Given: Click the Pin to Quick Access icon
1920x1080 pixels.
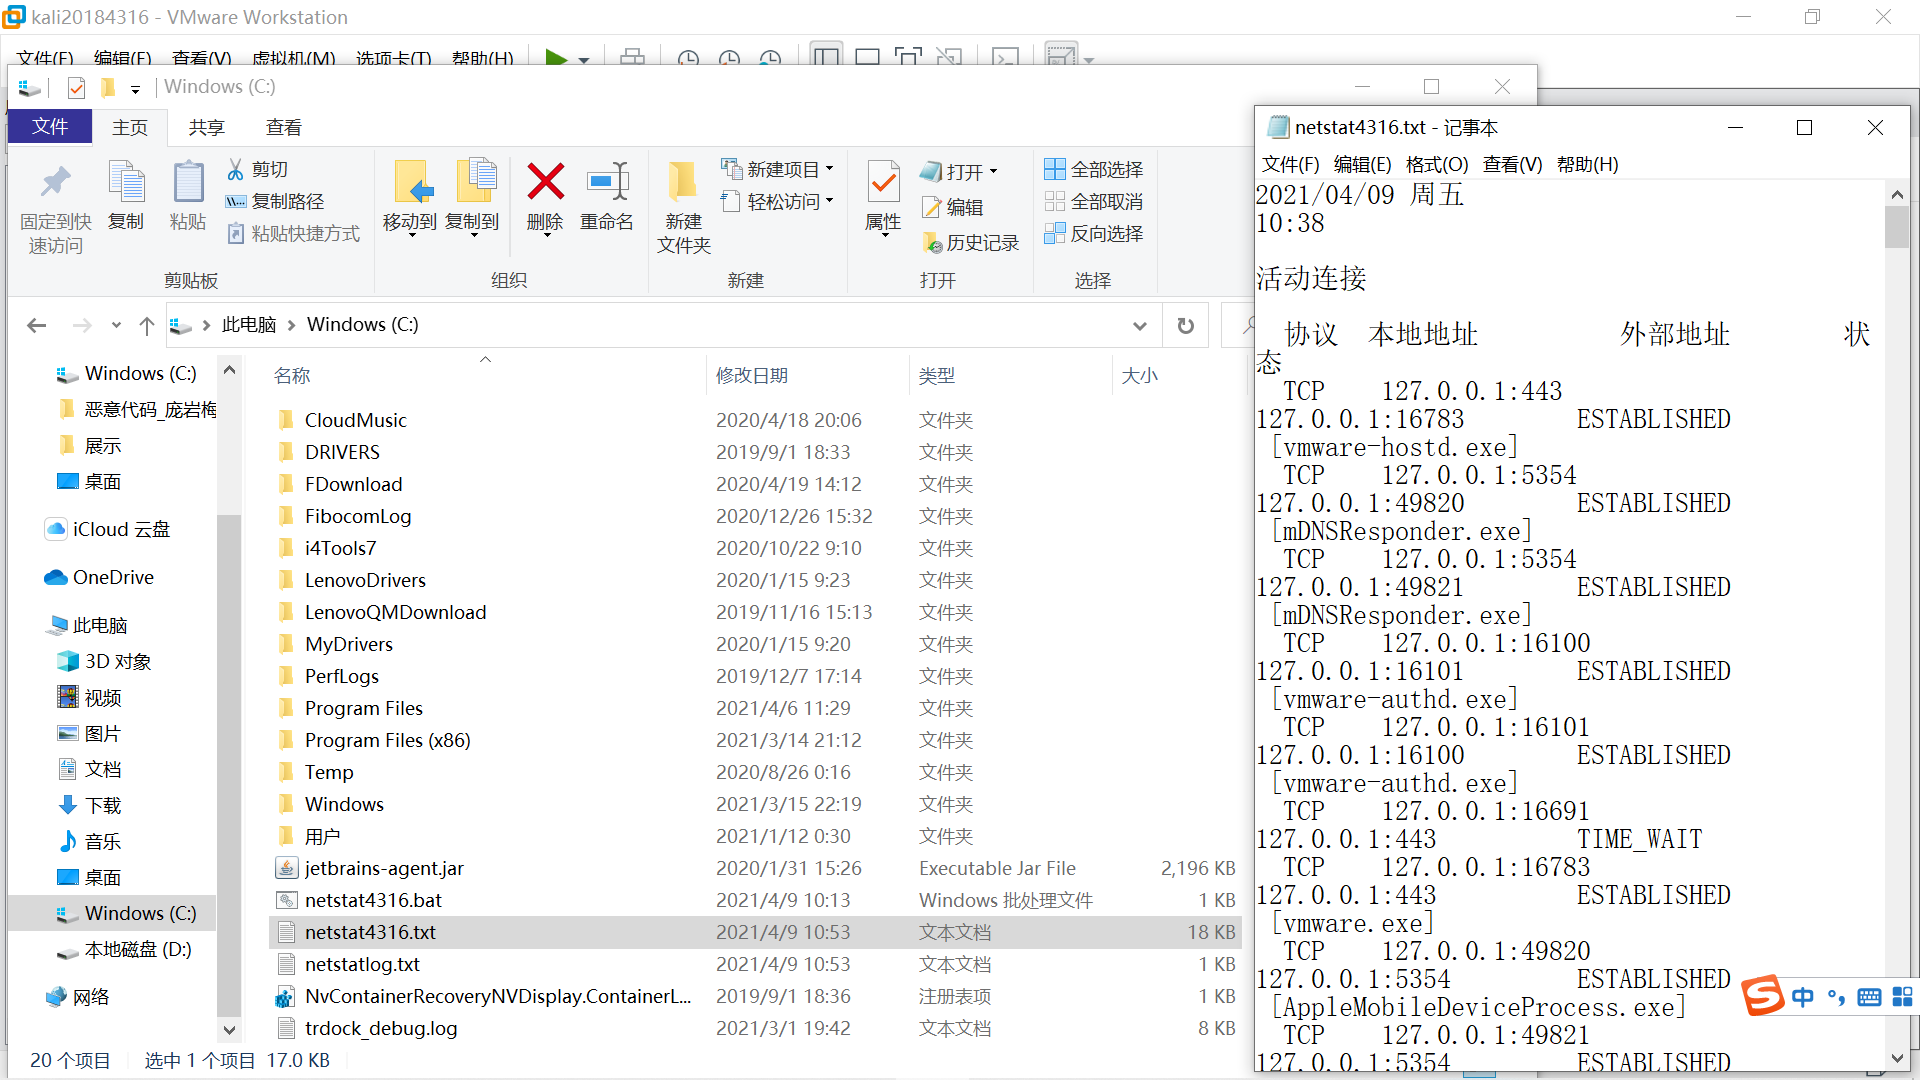Looking at the screenshot, I should click(55, 183).
